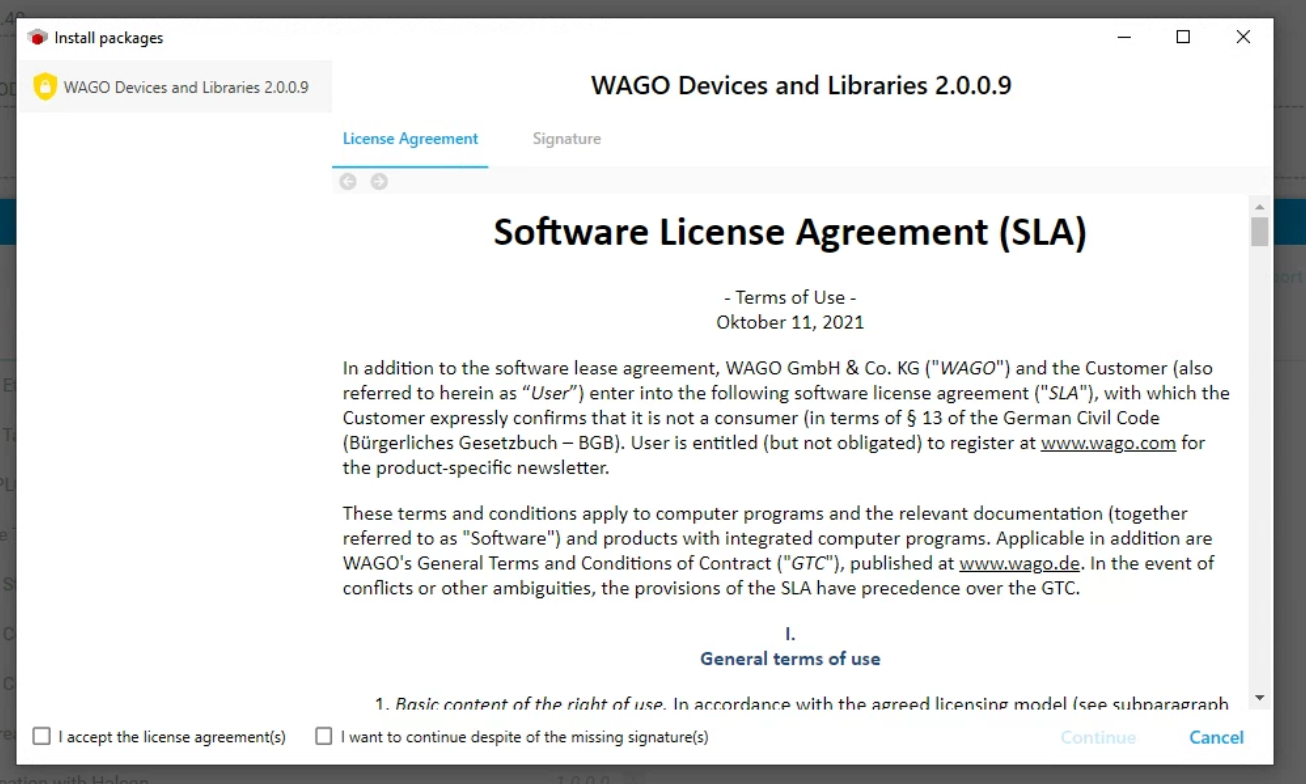The image size is (1306, 784).
Task: Click the red Install packages window icon
Action: pos(38,38)
